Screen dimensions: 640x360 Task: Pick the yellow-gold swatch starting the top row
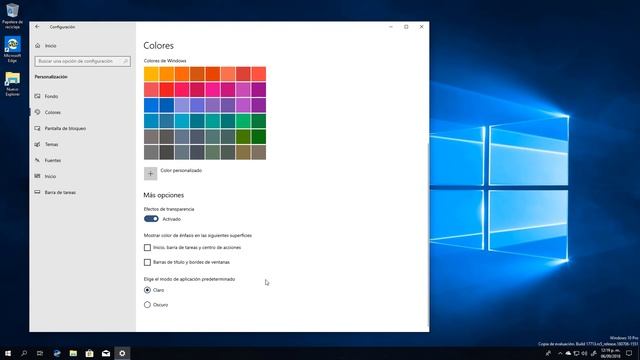click(151, 74)
